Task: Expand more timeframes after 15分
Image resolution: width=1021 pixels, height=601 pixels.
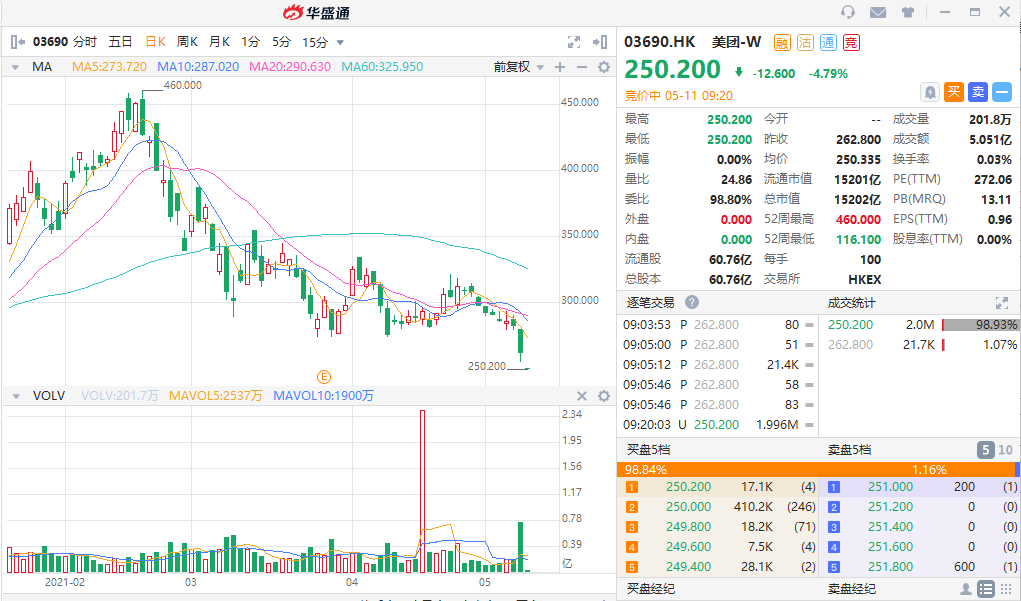Action: coord(340,42)
